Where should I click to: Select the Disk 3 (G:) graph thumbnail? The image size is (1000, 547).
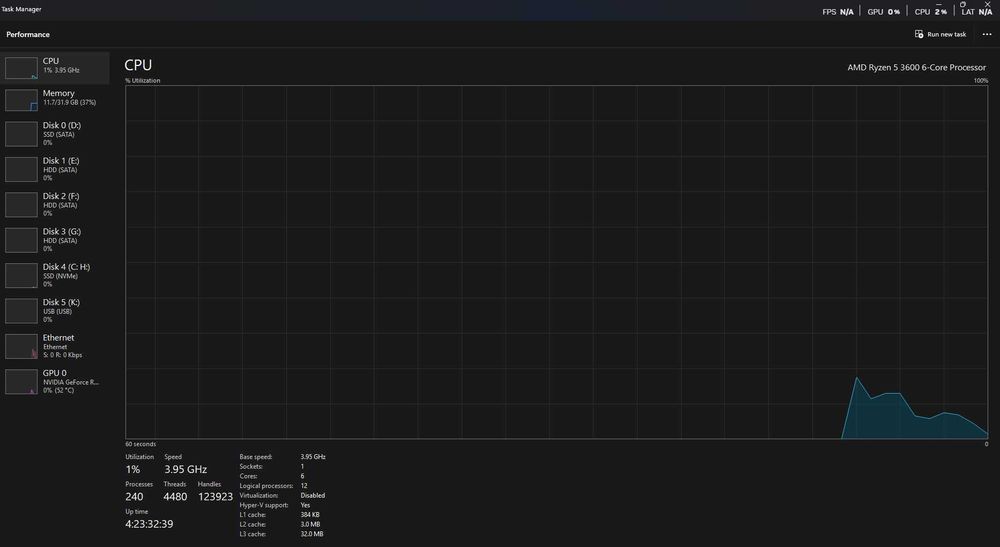[21, 240]
